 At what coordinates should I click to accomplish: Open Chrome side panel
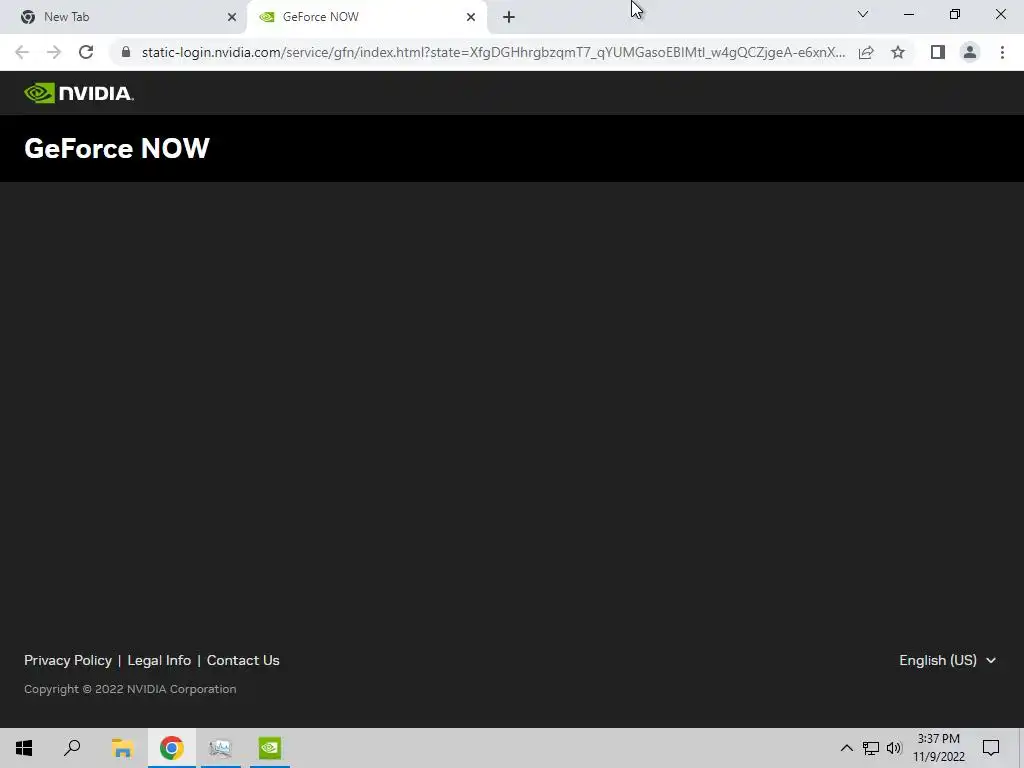point(938,52)
